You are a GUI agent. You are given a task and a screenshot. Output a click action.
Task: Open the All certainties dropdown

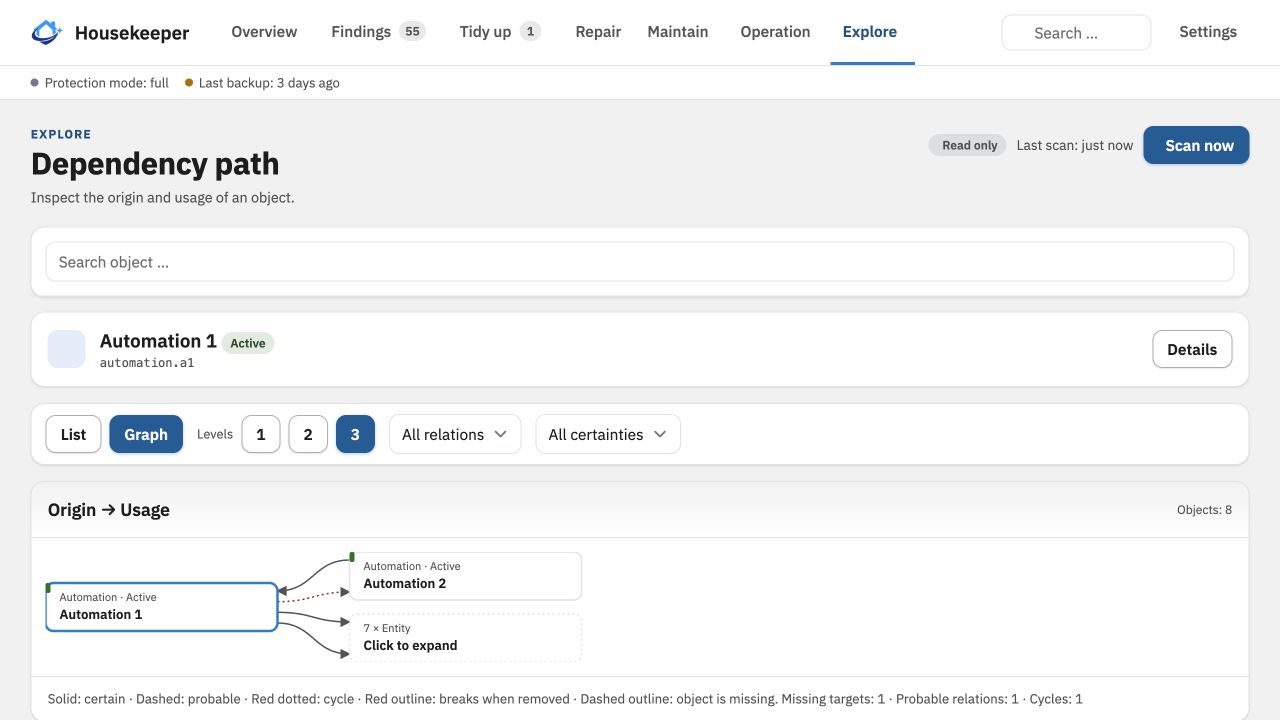608,434
